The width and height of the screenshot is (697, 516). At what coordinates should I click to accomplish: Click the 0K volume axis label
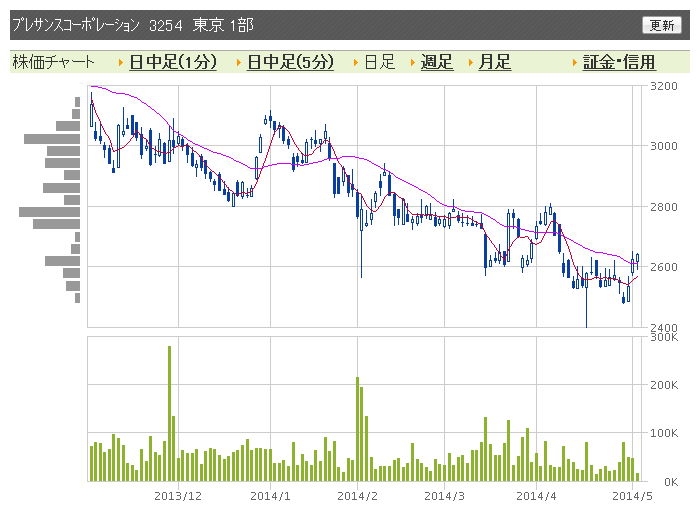671,482
